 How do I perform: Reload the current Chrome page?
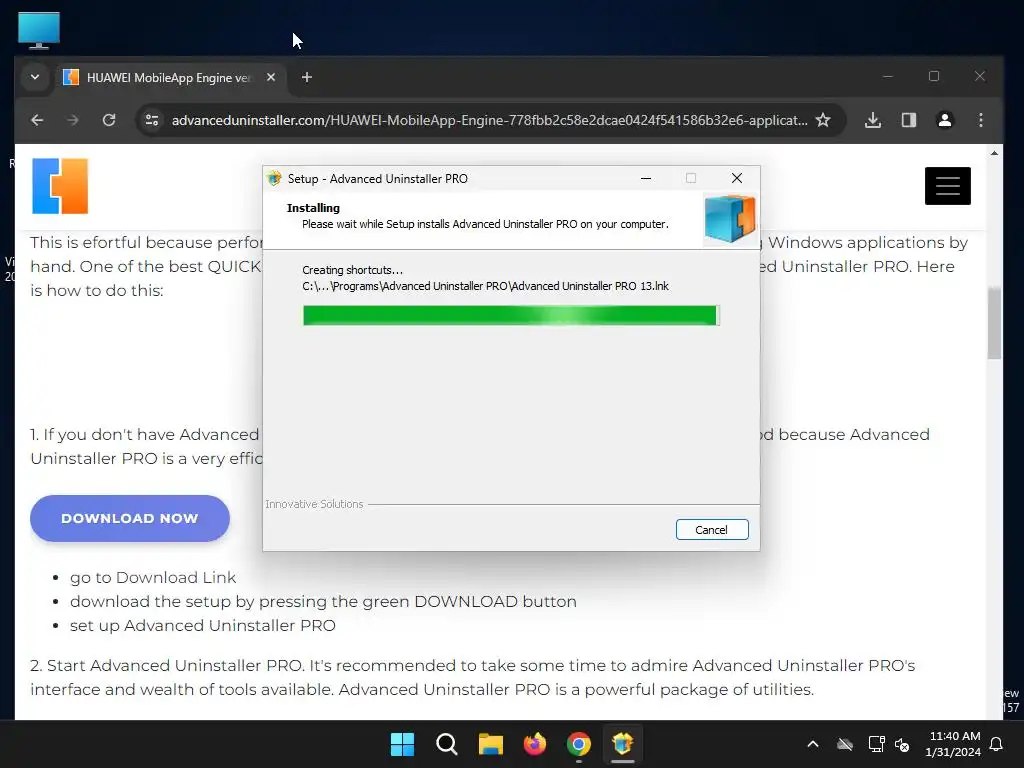click(109, 120)
